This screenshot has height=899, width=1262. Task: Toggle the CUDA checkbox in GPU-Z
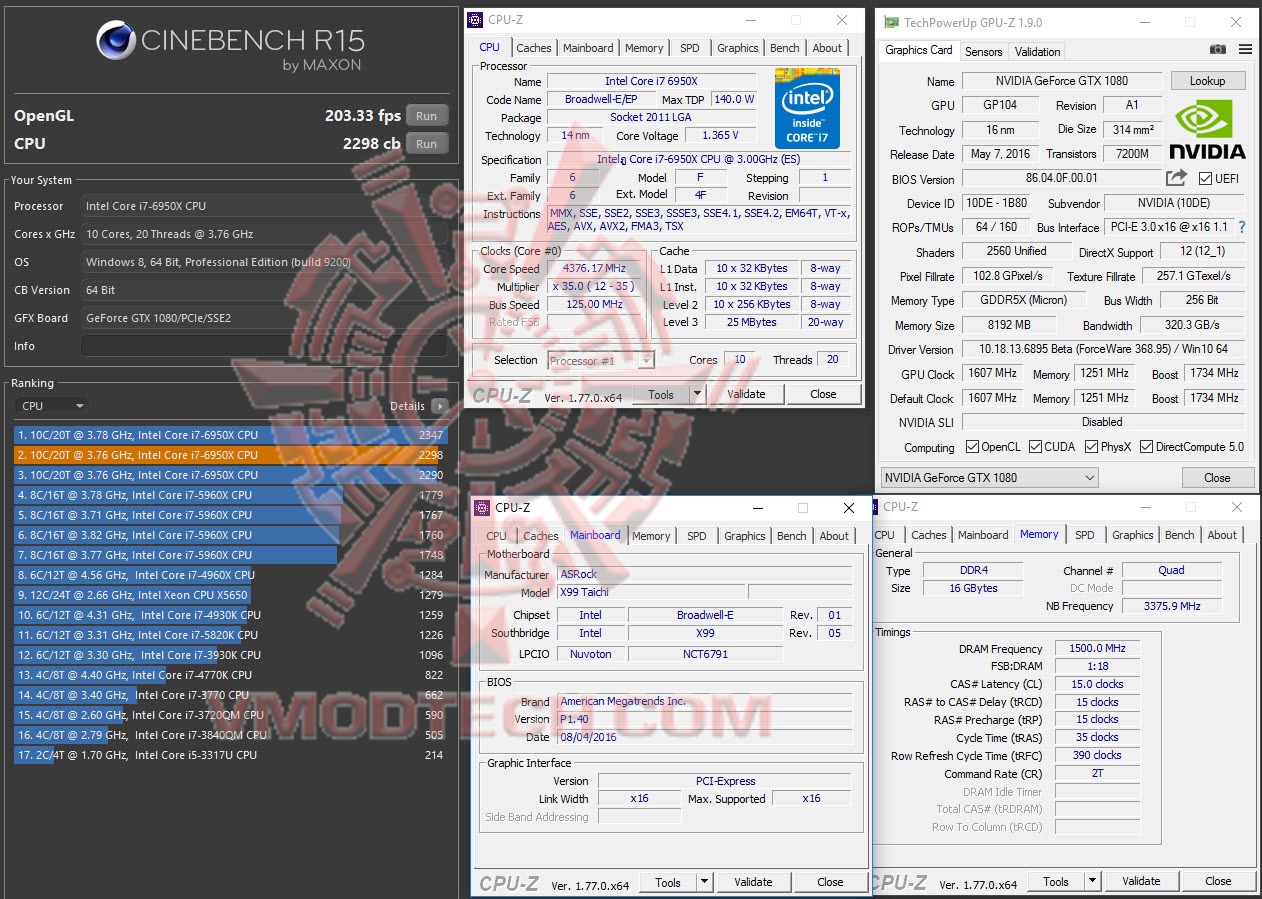(1035, 447)
